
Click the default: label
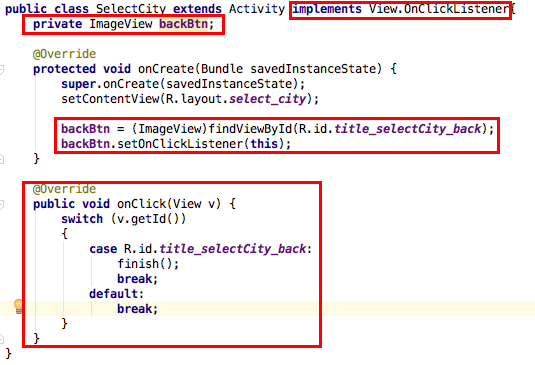click(117, 294)
